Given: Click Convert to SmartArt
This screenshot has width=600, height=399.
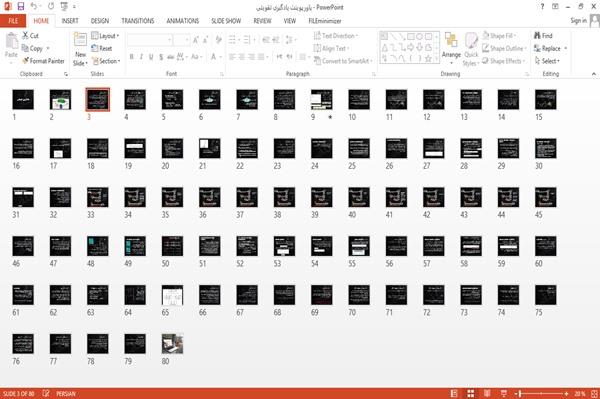Looking at the screenshot, I should point(343,61).
